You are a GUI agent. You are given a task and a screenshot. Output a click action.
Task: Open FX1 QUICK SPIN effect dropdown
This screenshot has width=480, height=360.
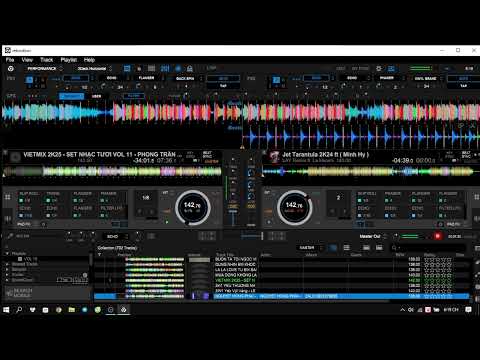pos(187,78)
